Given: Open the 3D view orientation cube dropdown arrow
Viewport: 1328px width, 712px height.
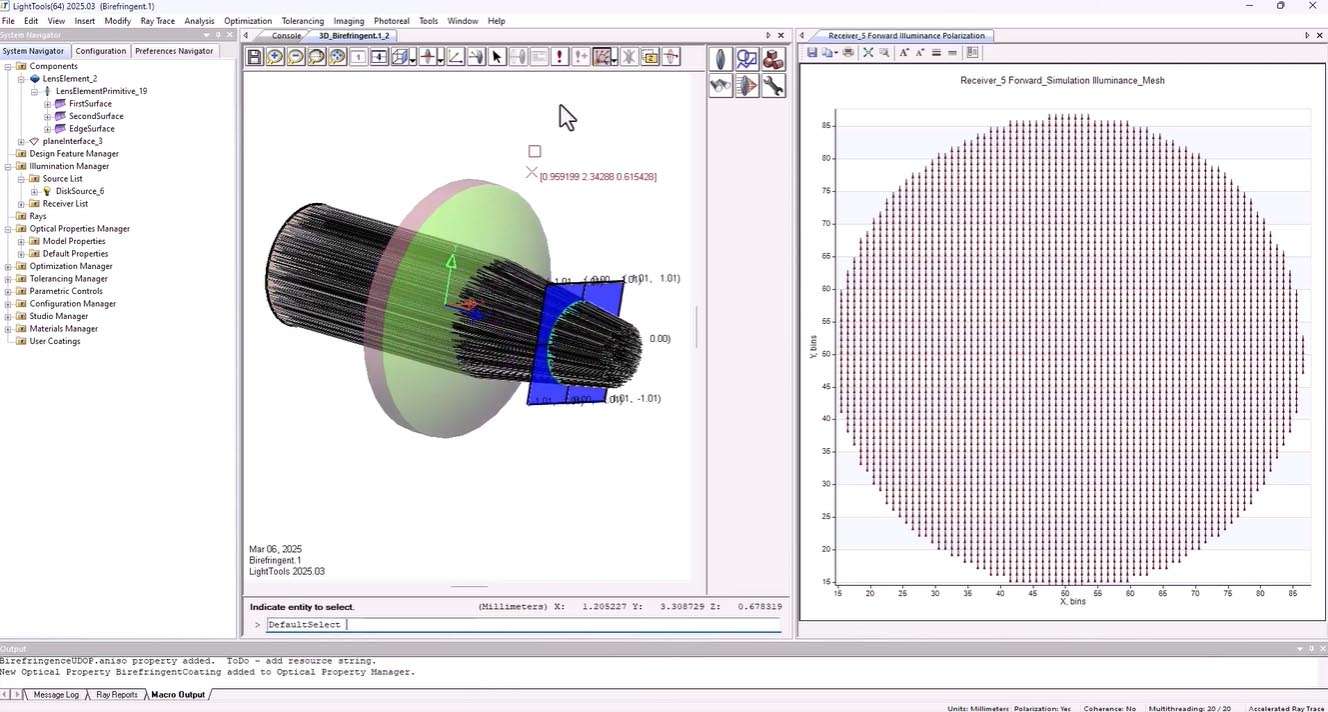Looking at the screenshot, I should [414, 59].
